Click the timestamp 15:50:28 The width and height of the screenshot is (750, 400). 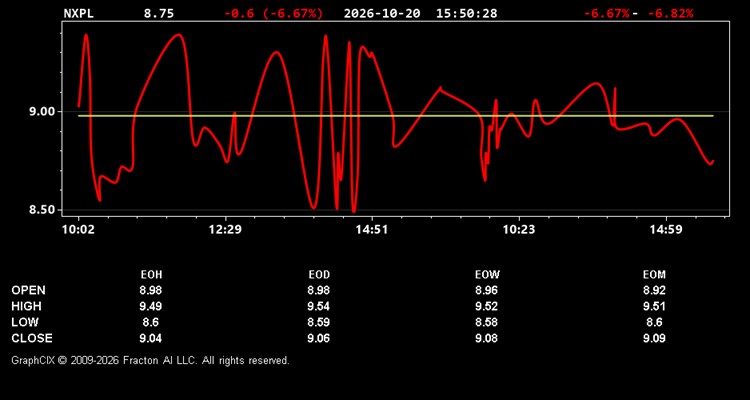tap(466, 13)
